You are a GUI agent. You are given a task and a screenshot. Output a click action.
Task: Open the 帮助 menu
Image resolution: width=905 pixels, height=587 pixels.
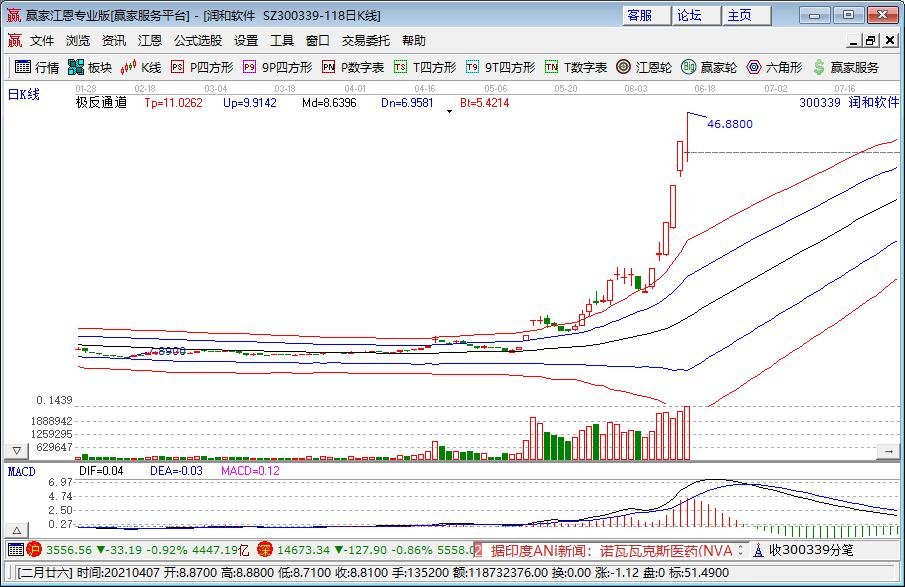coord(414,40)
